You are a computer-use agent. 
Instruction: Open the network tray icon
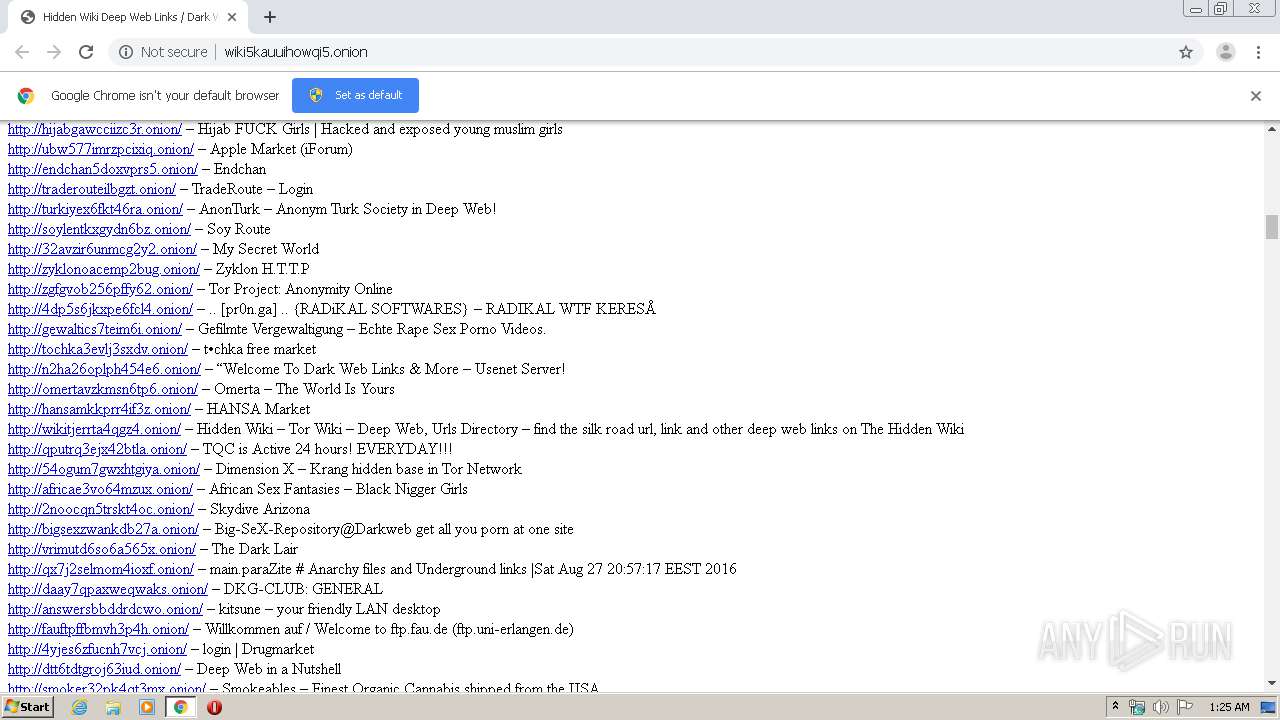[x=1137, y=707]
